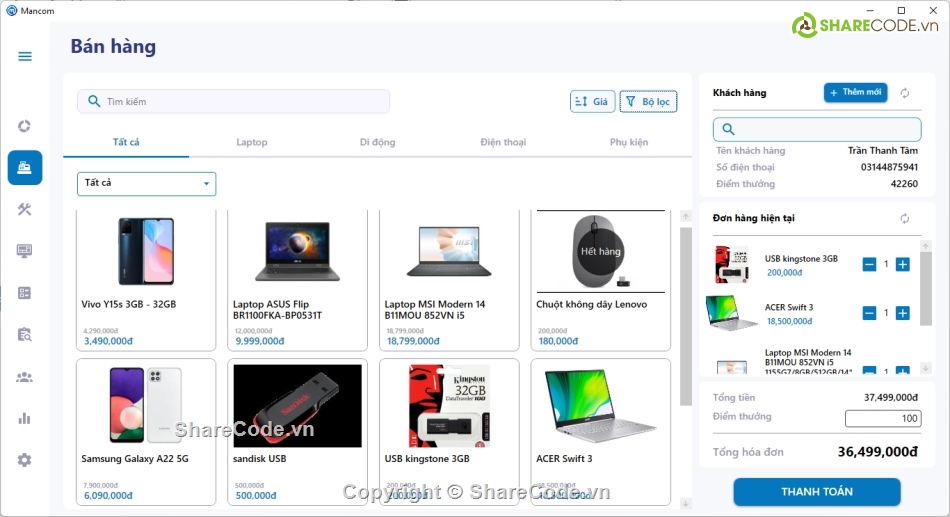Click the THANH TOÁN checkout button
The height and width of the screenshot is (517, 950).
816,492
